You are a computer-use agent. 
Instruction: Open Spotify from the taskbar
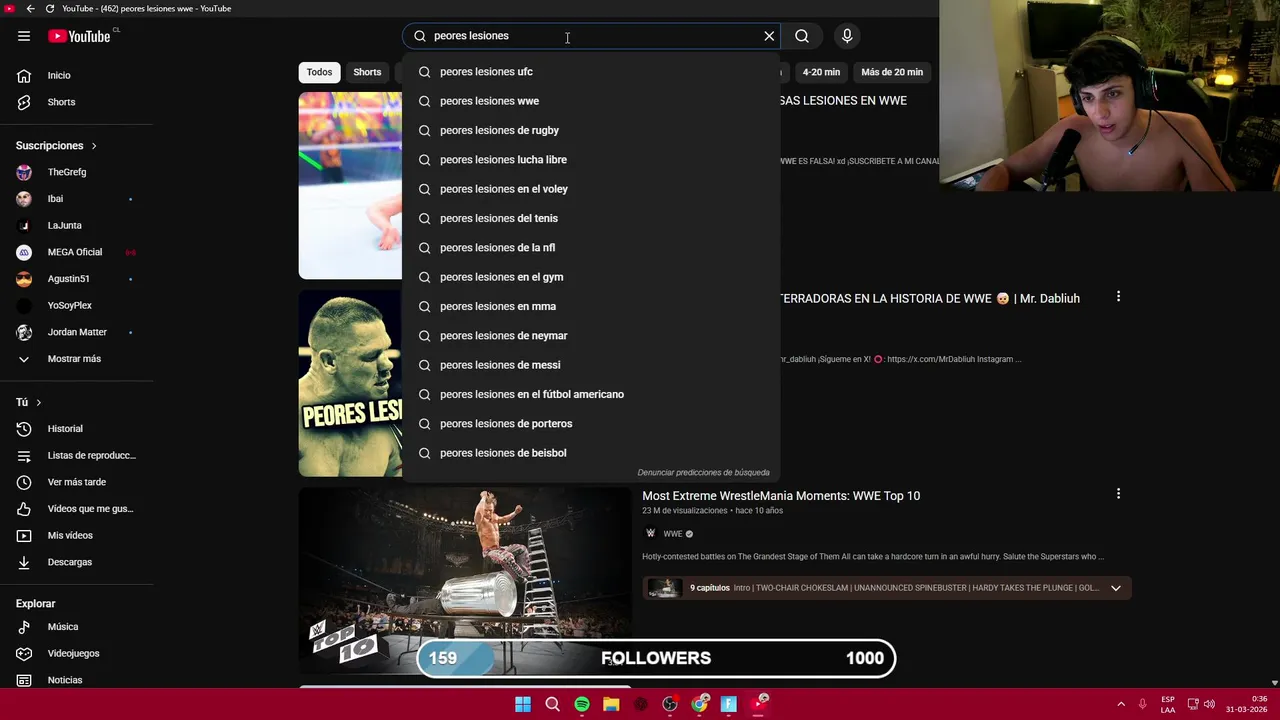click(582, 705)
